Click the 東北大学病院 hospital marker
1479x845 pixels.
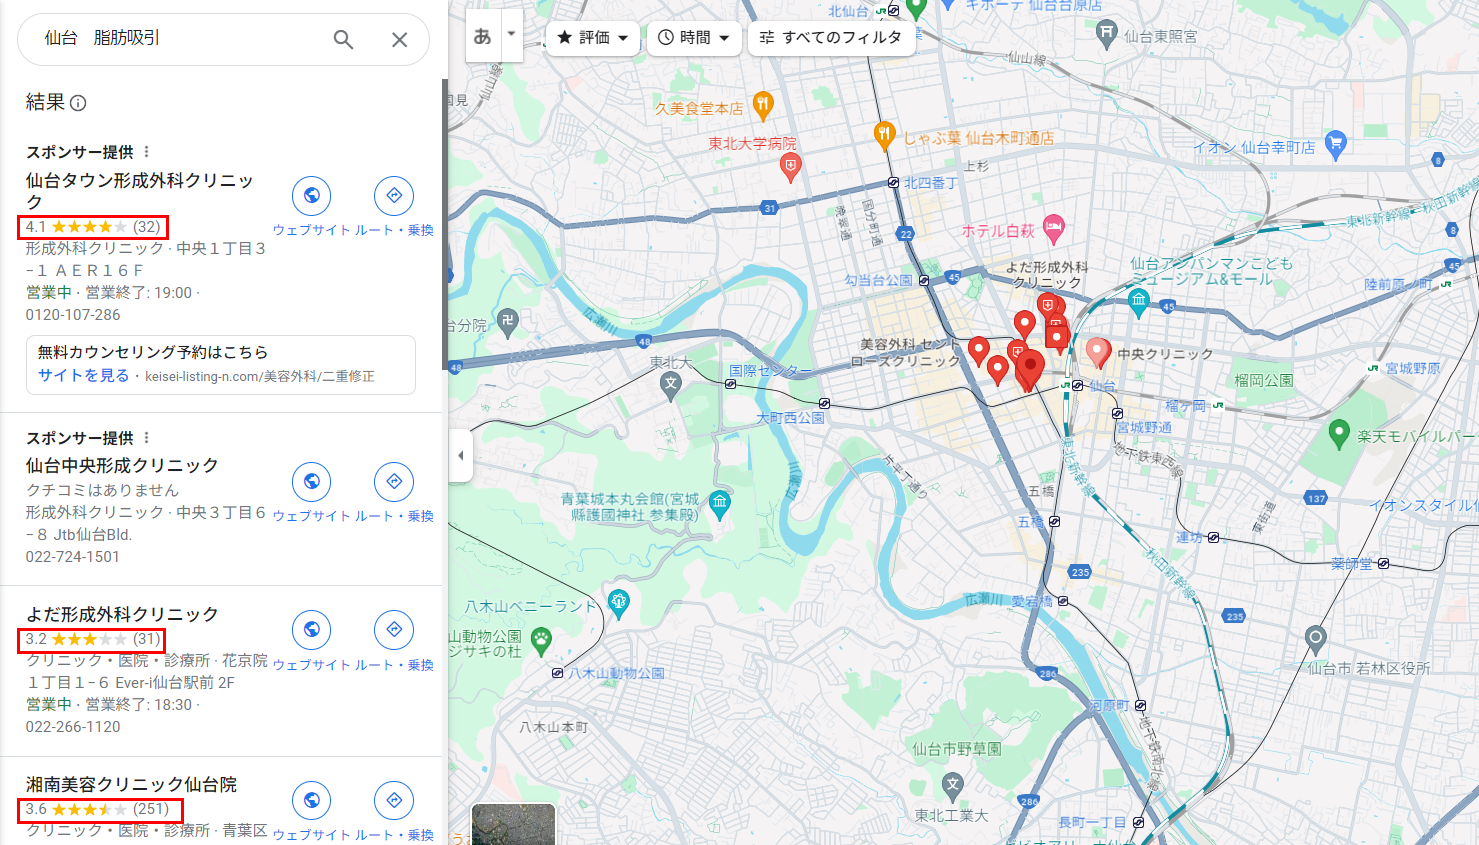pyautogui.click(x=790, y=166)
